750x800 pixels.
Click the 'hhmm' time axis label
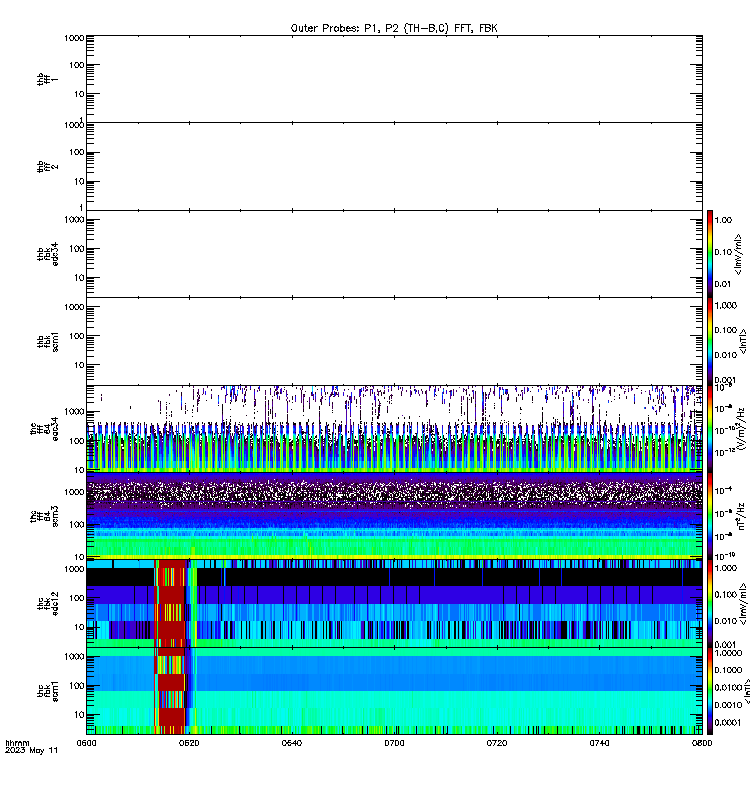pyautogui.click(x=17, y=743)
